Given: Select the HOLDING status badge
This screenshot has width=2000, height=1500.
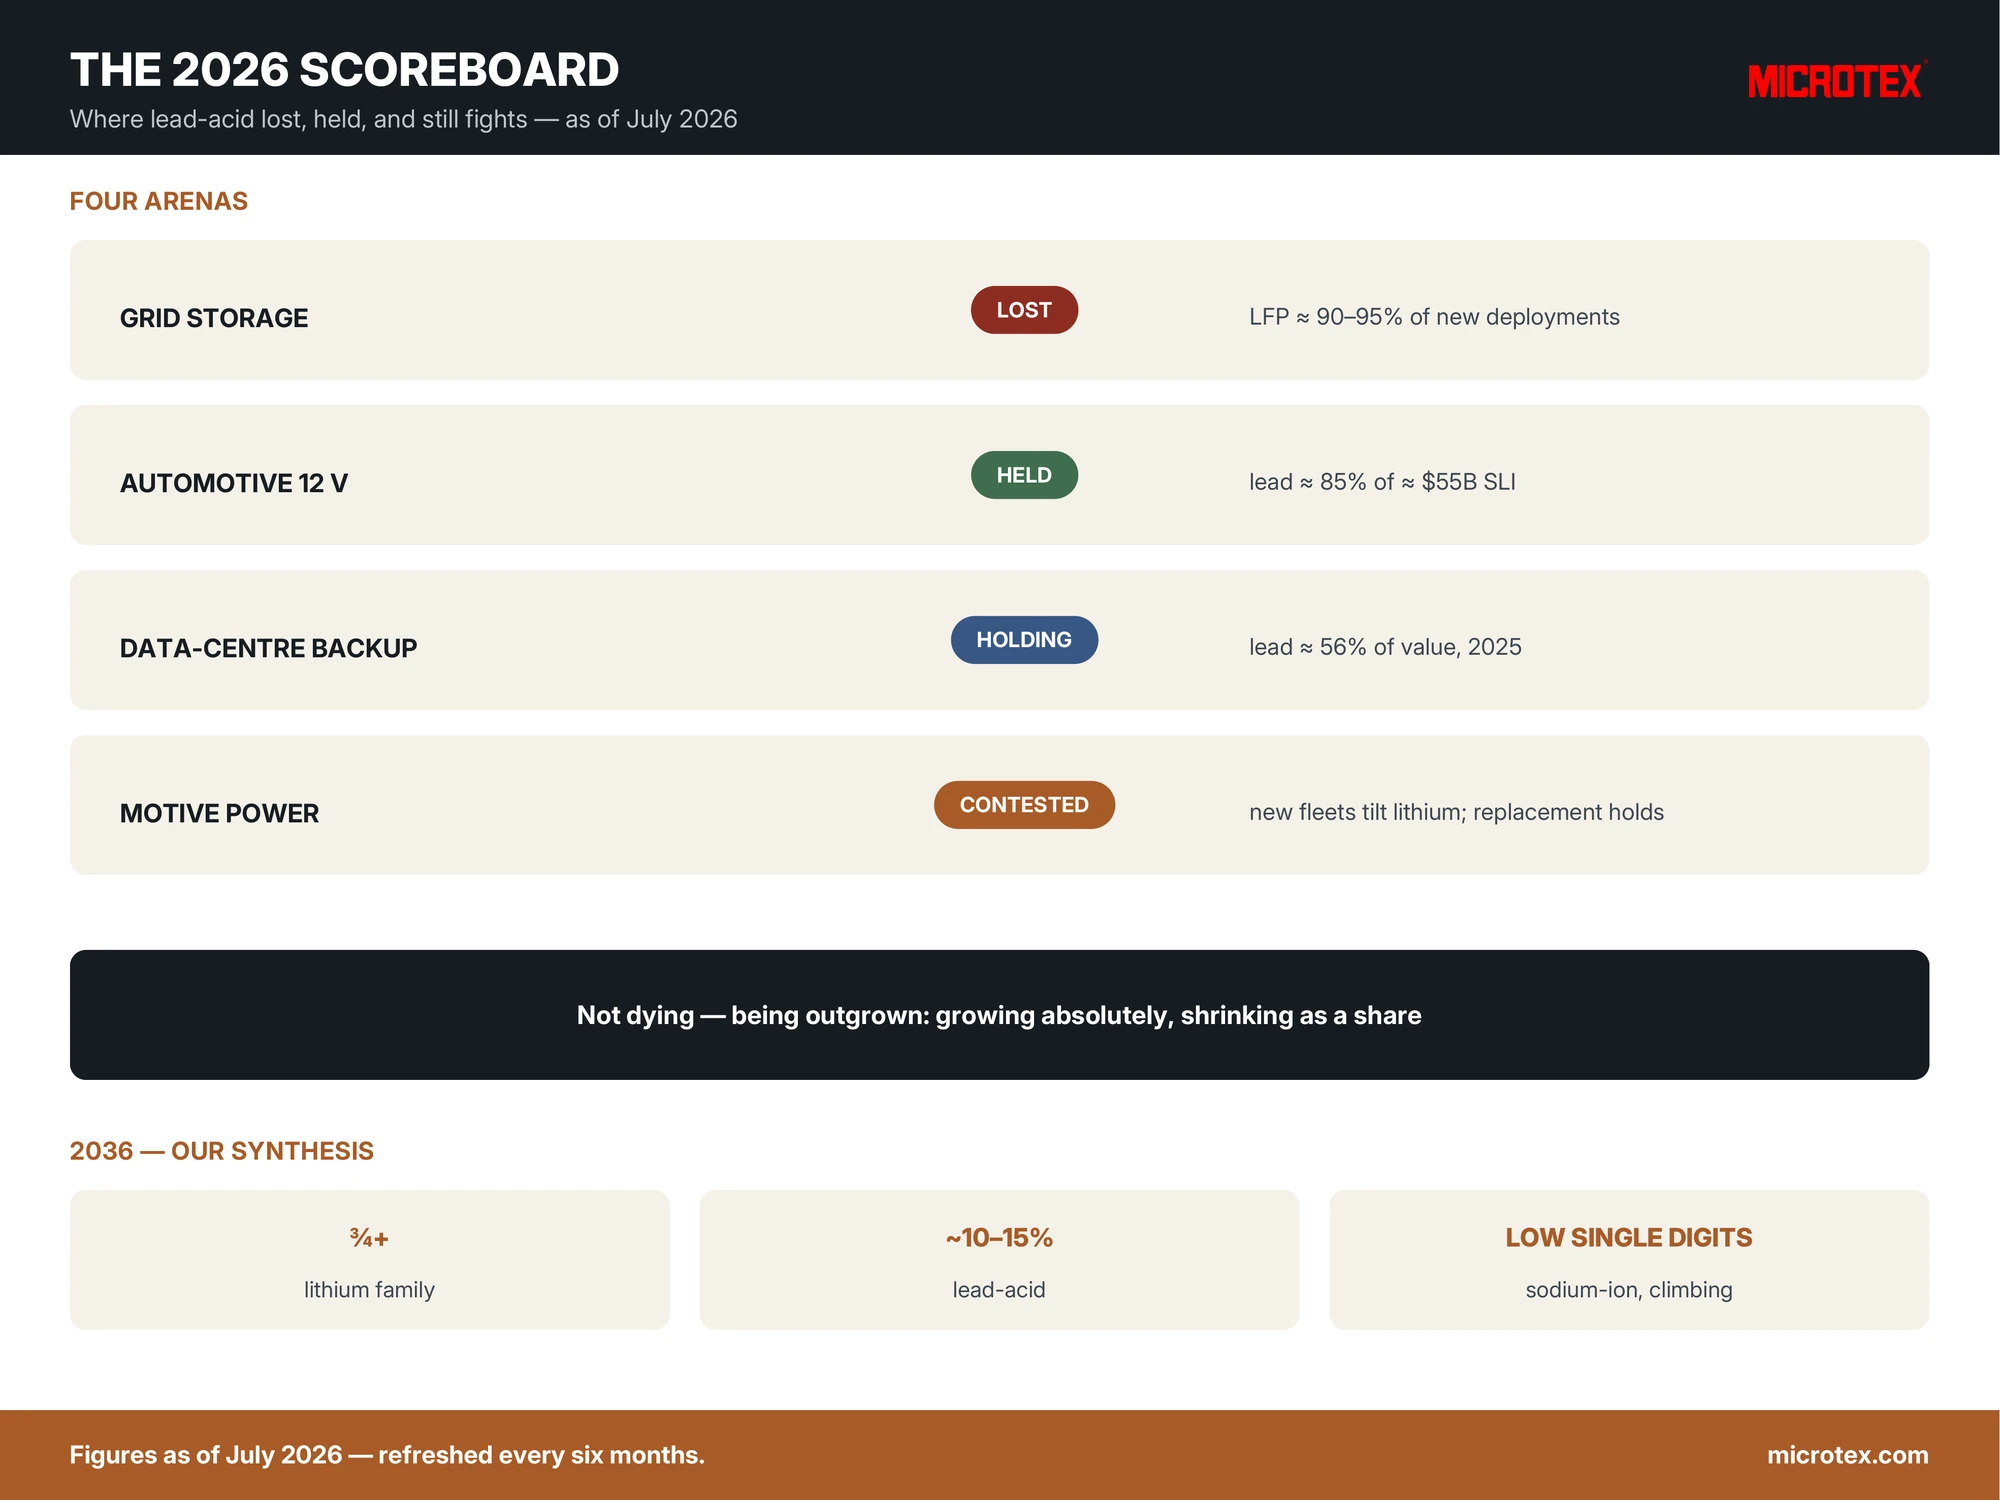Looking at the screenshot, I should (1024, 640).
